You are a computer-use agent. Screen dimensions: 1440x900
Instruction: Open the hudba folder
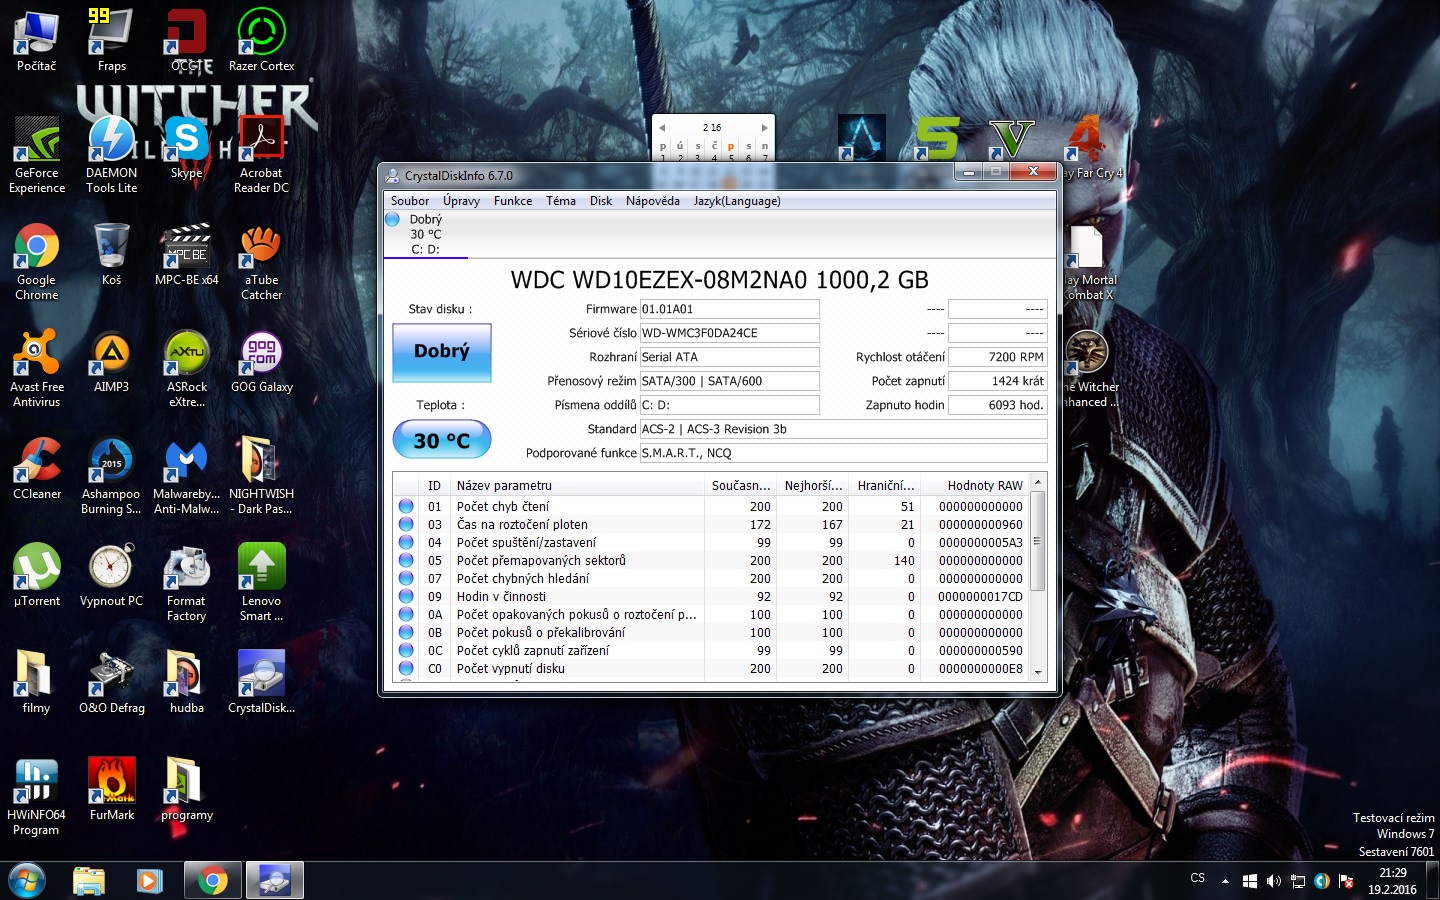(x=187, y=683)
